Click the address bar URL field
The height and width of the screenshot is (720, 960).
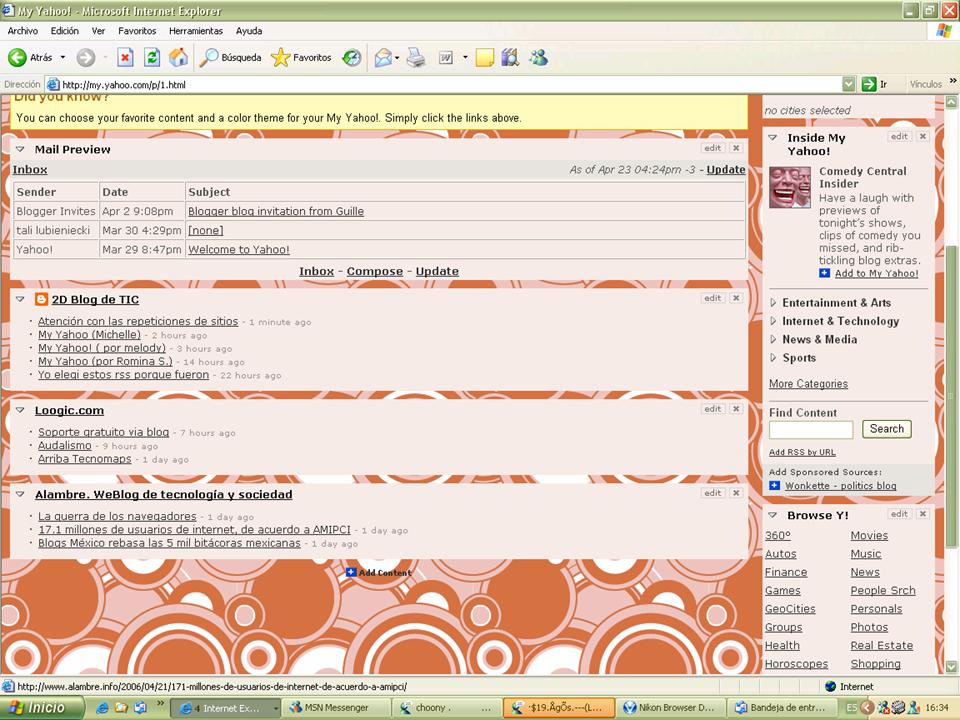pyautogui.click(x=450, y=84)
